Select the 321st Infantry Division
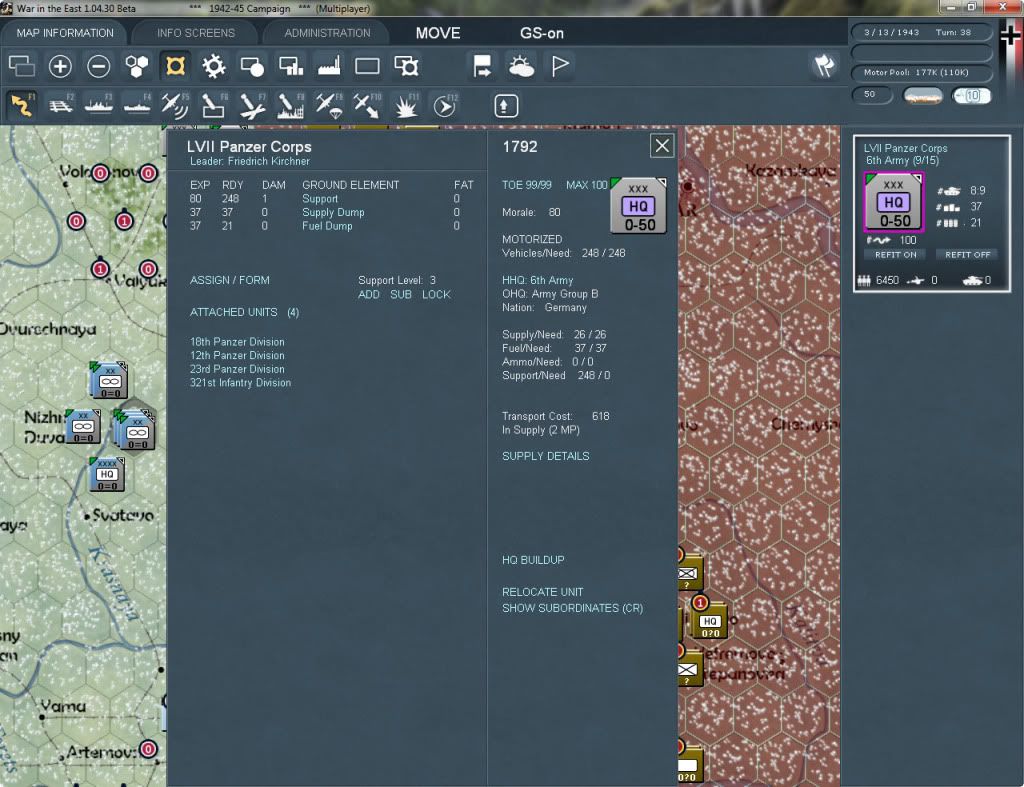The image size is (1024, 787). coord(240,383)
